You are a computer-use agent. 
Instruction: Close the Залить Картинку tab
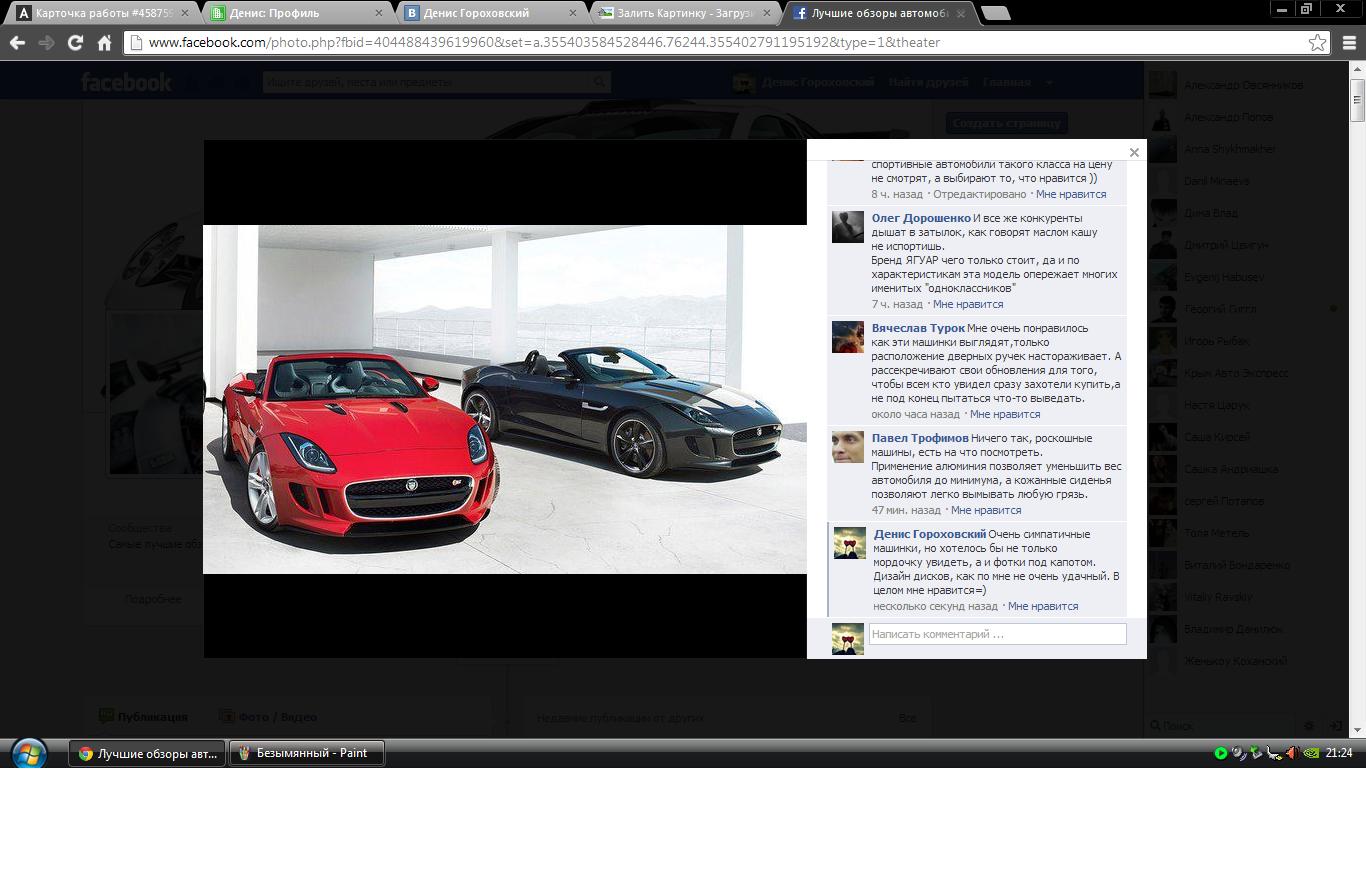[x=767, y=14]
